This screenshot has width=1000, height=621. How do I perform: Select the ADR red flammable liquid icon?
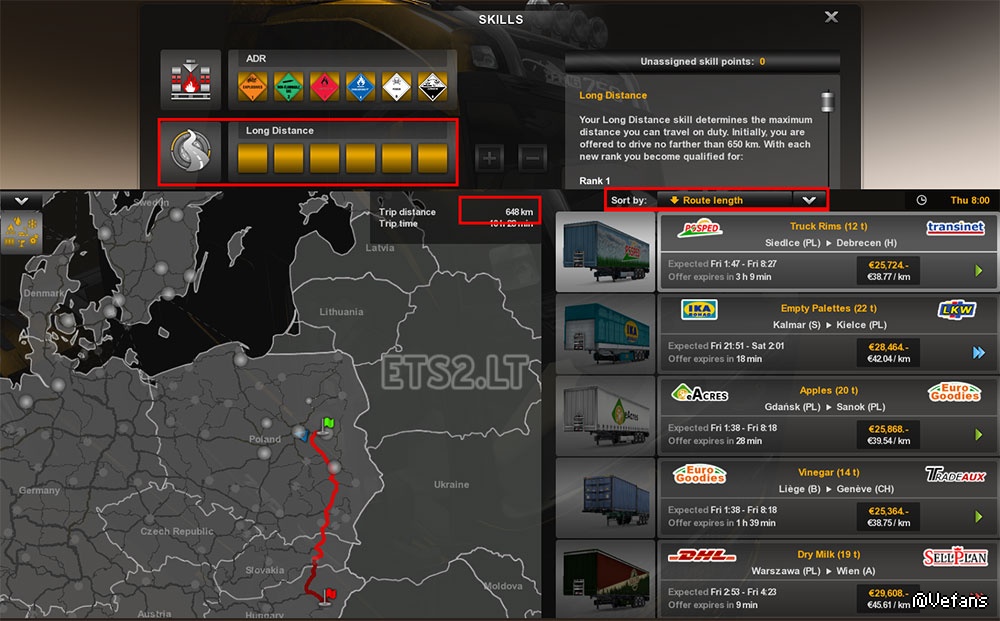coord(325,86)
